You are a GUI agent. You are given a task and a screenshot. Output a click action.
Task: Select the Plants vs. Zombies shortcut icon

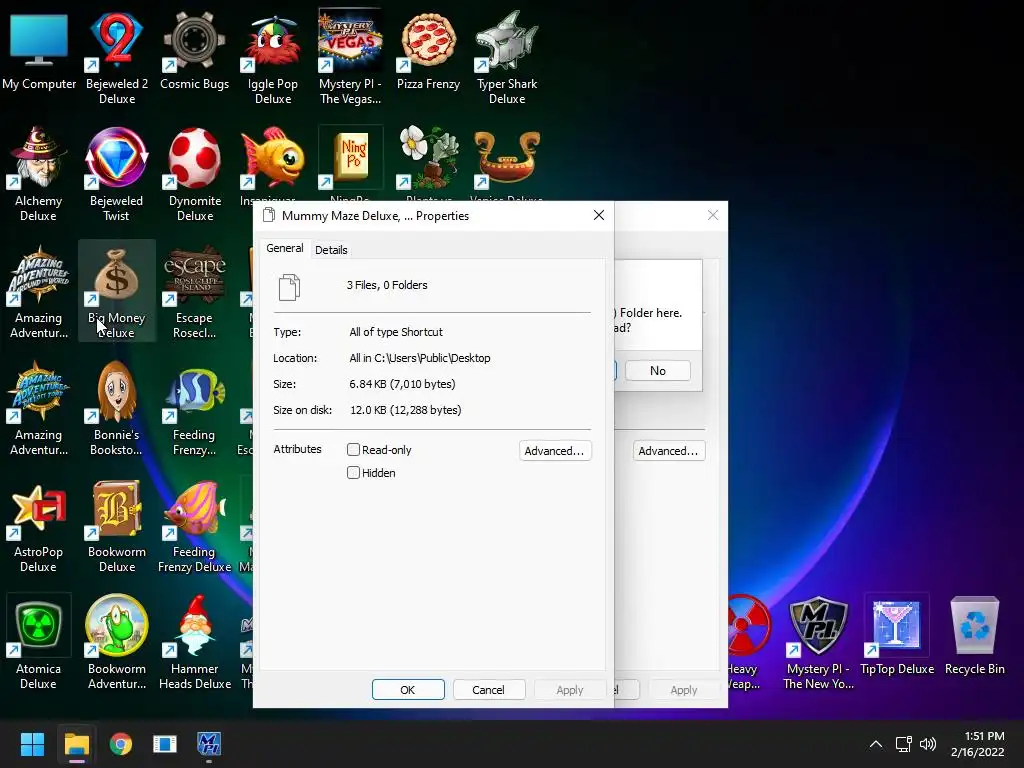(428, 159)
